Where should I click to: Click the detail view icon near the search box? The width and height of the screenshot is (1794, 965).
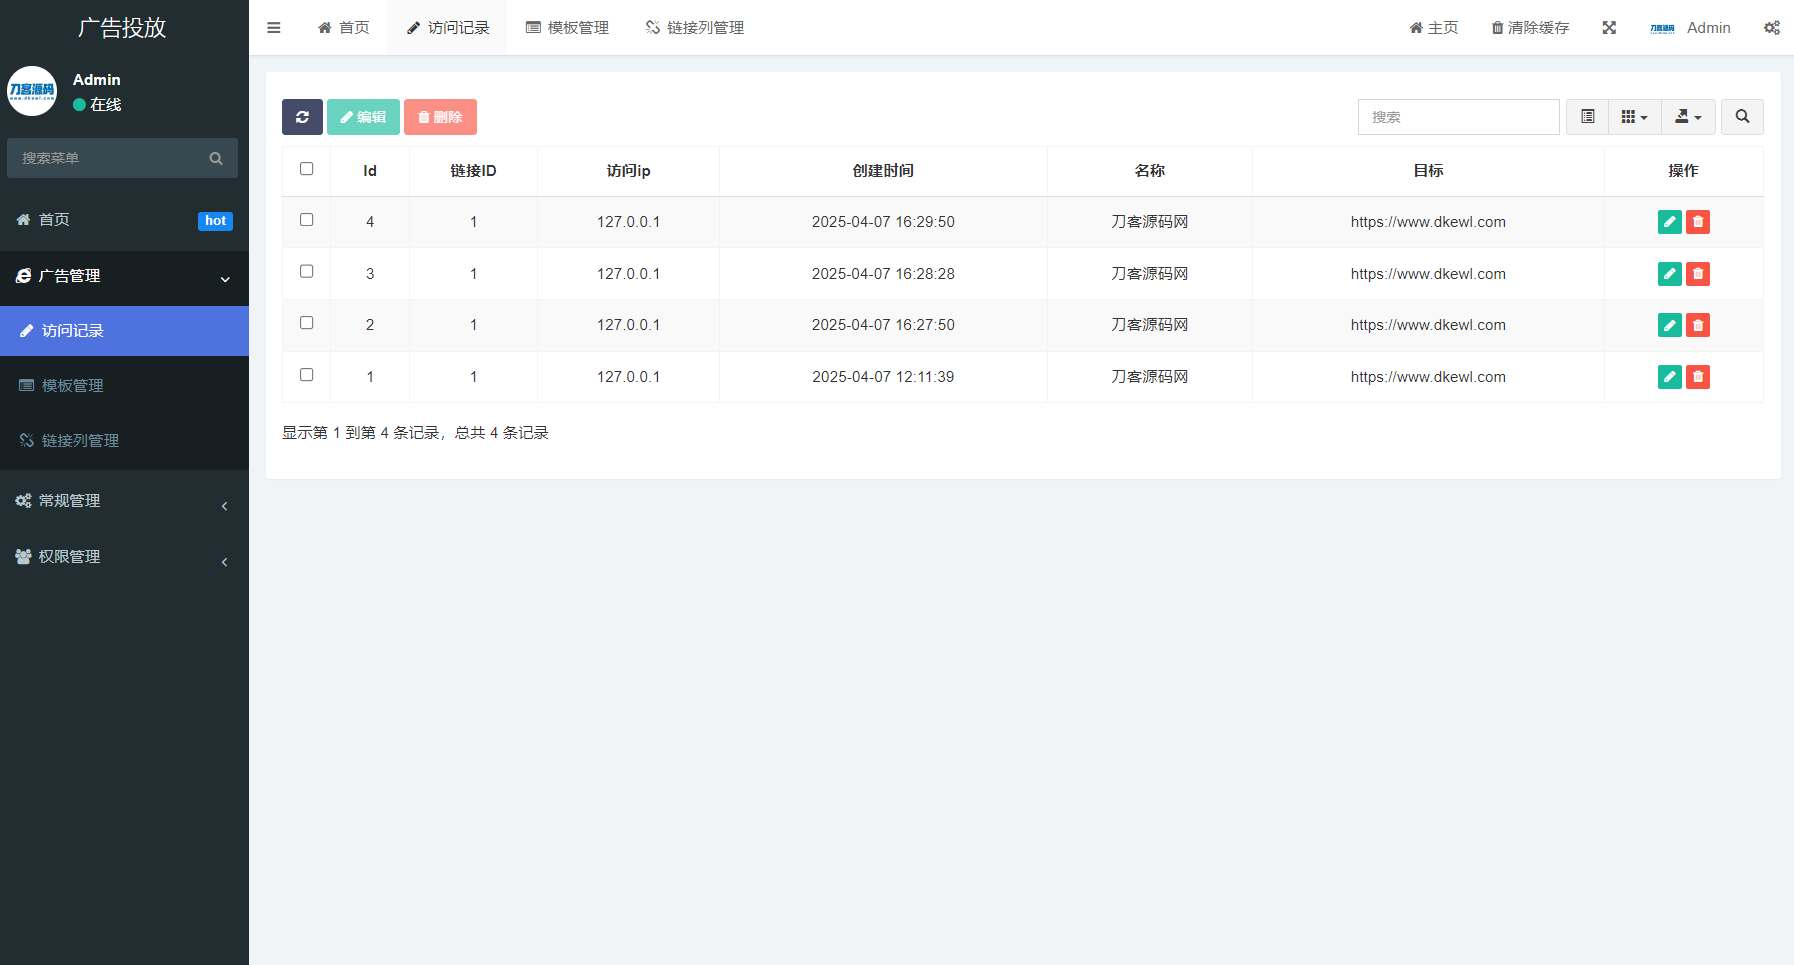coord(1587,117)
